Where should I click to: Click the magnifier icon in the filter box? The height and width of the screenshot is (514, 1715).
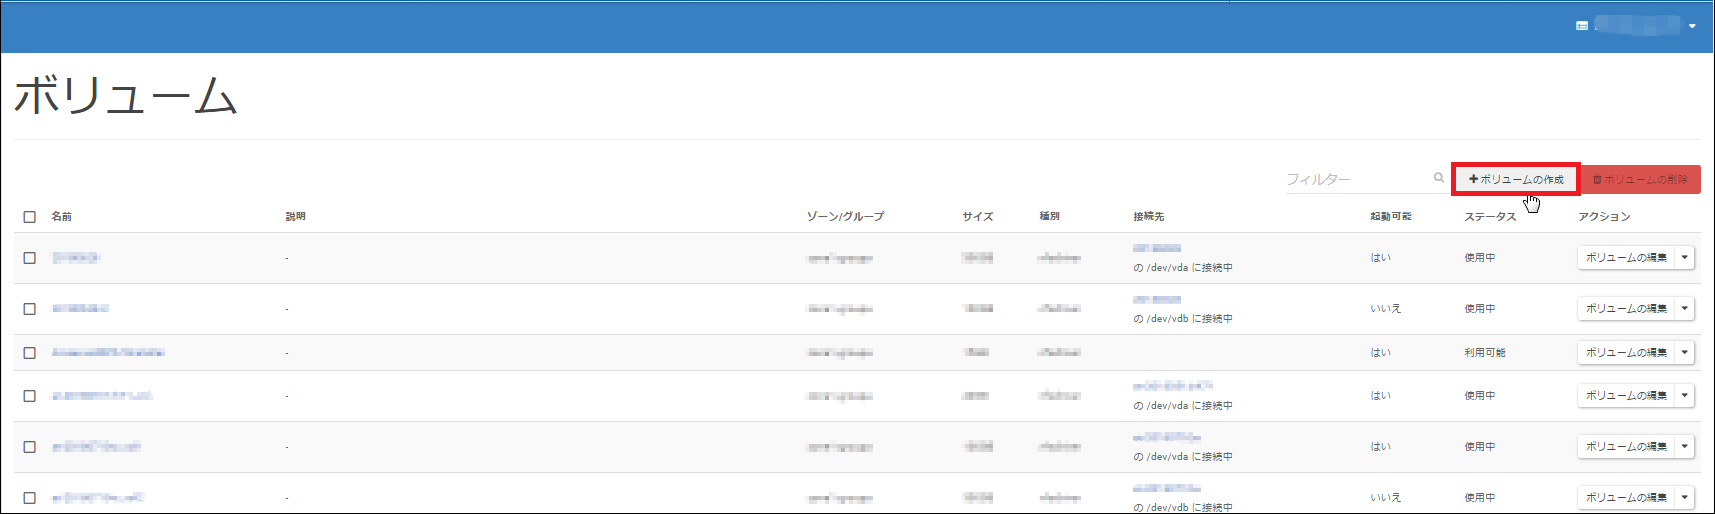(1439, 178)
